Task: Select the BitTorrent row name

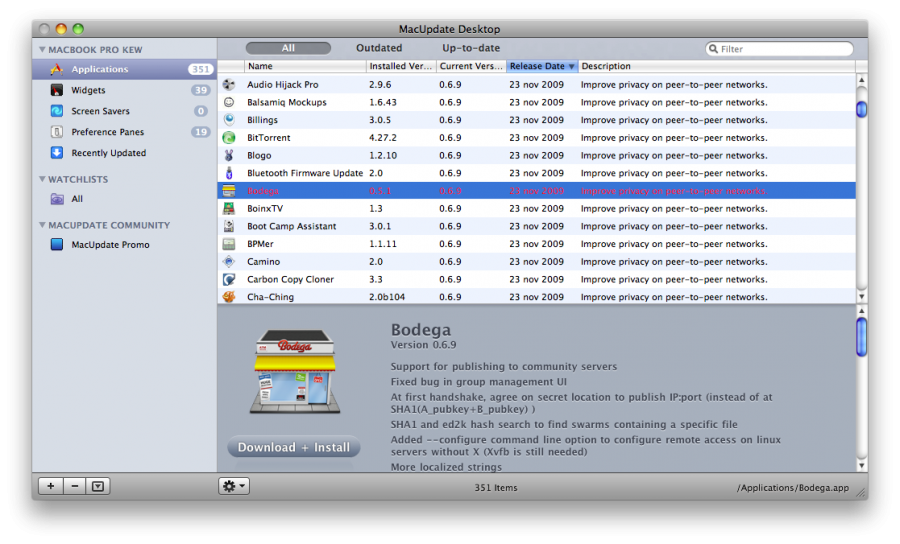Action: coord(269,138)
